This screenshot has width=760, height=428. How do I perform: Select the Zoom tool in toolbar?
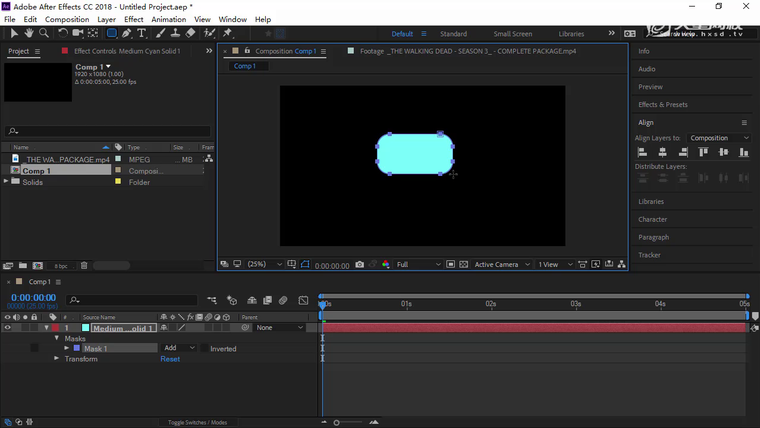(44, 33)
